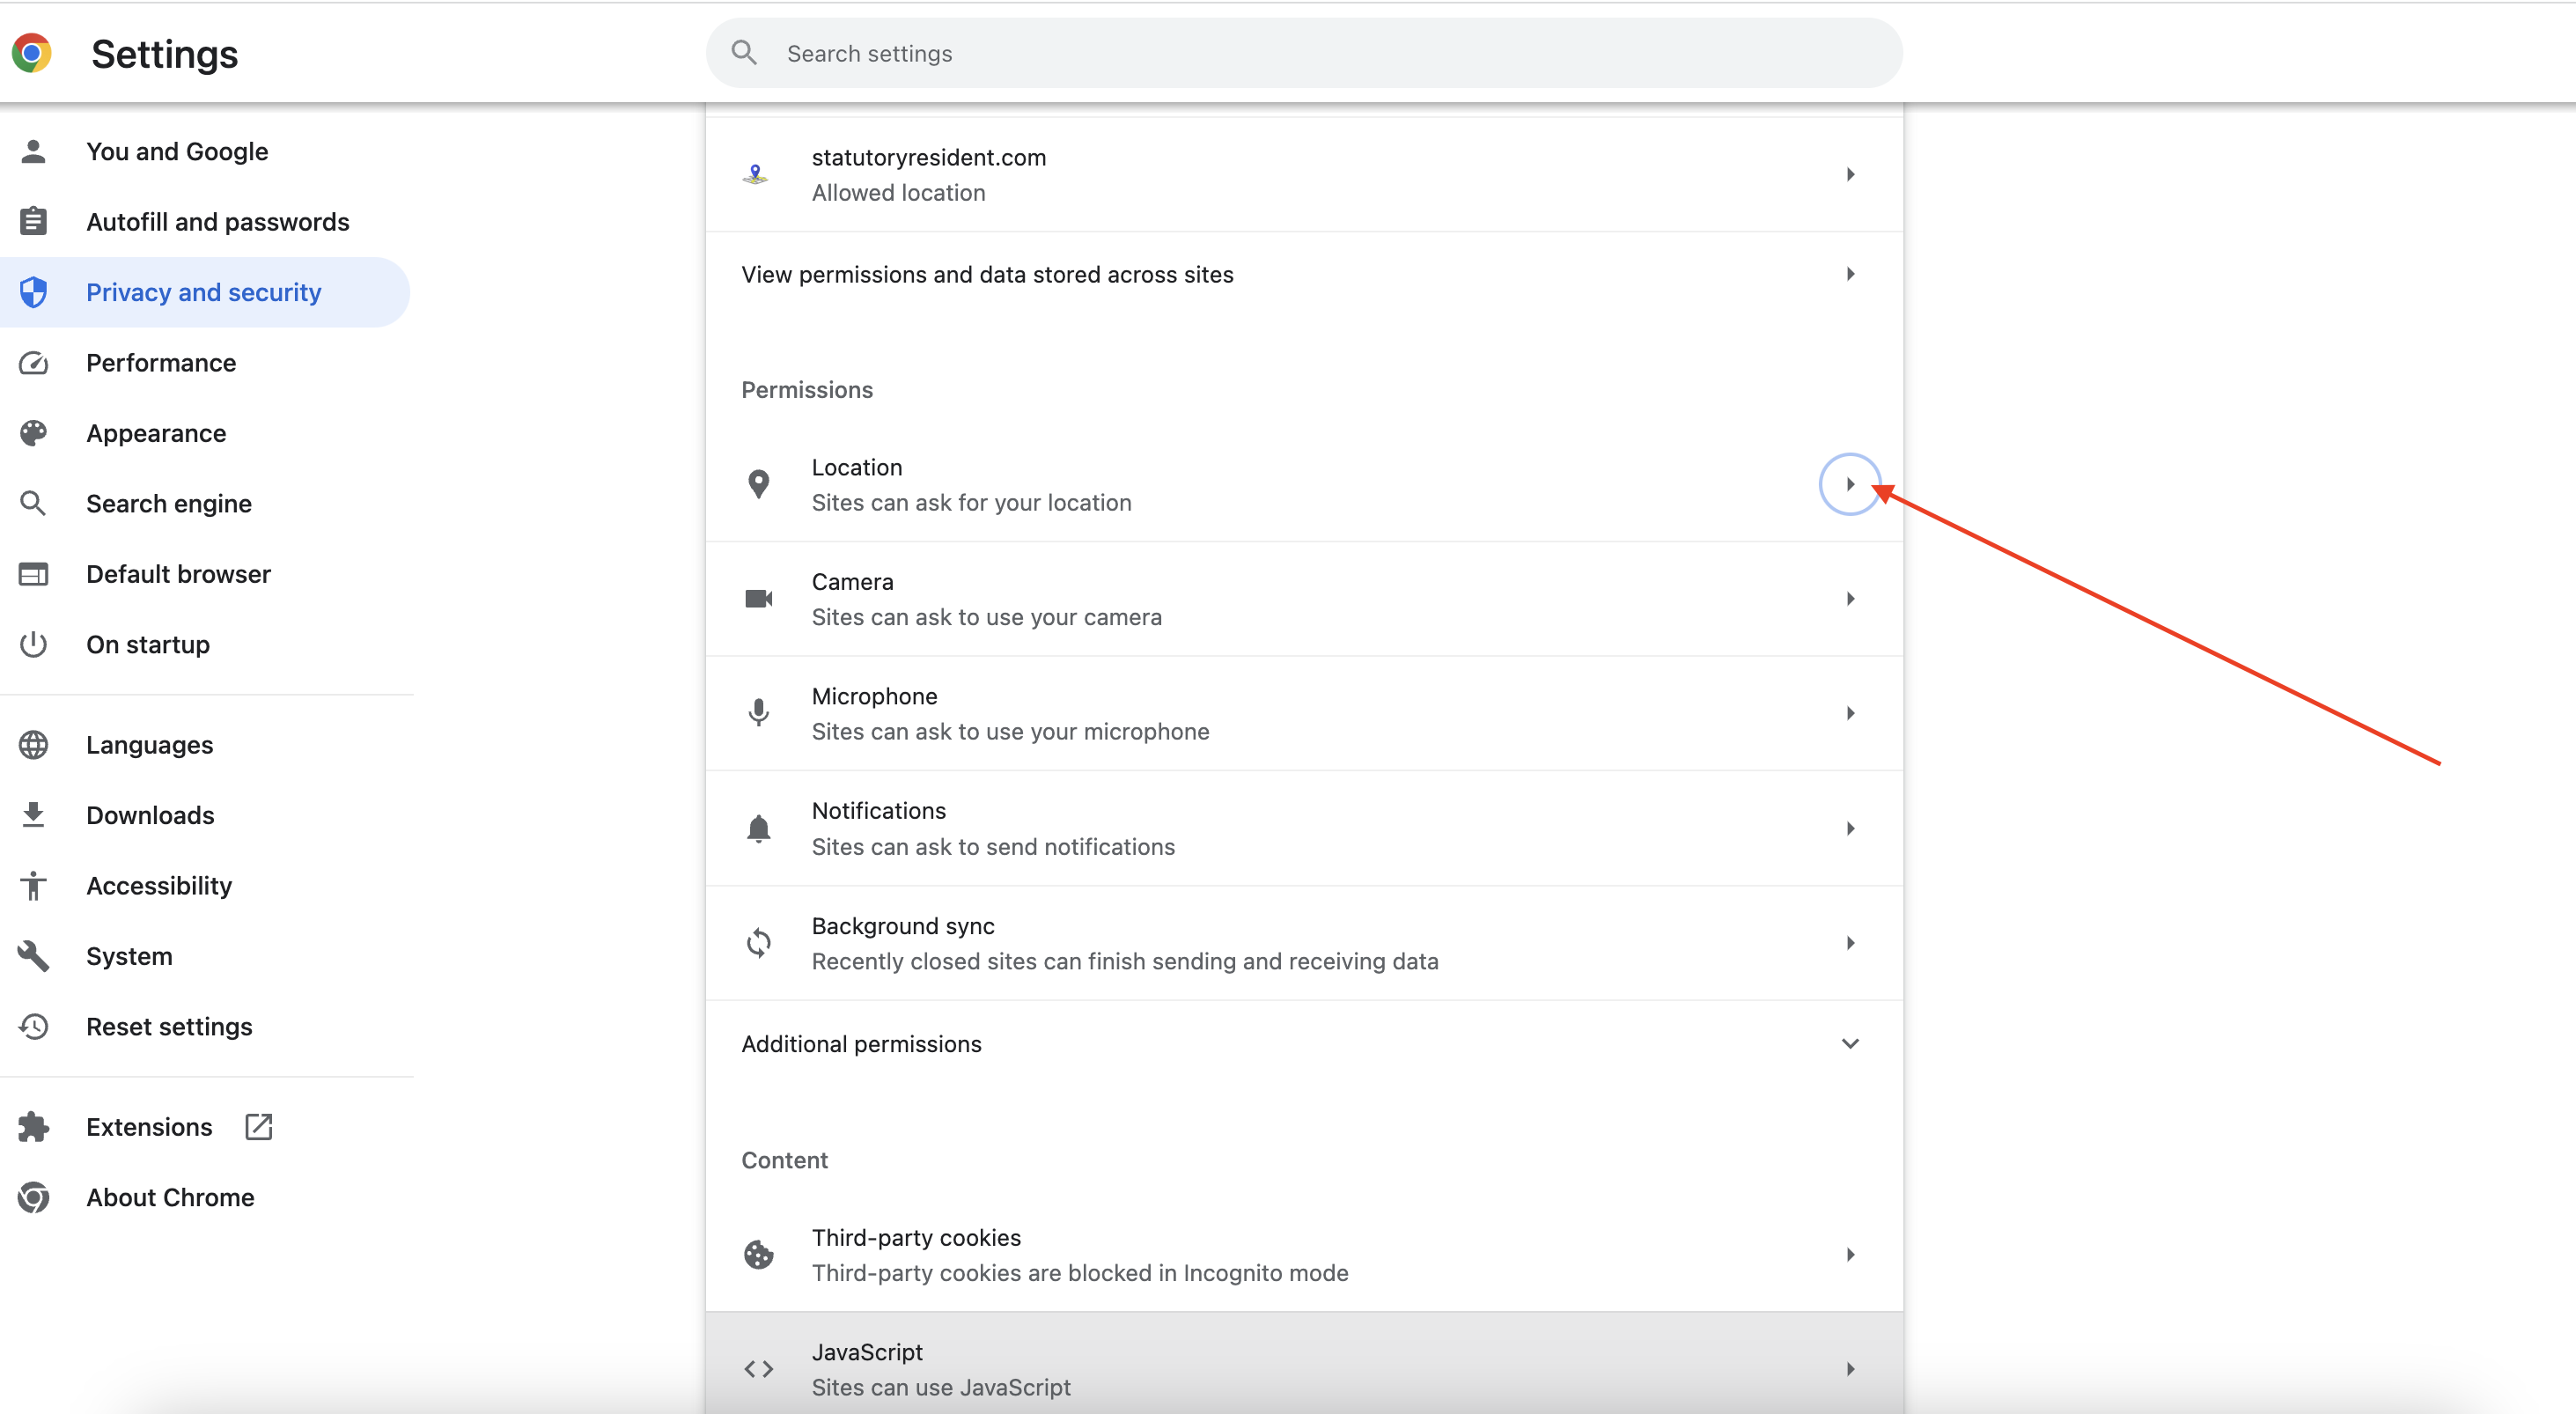
Task: Navigate to Performance settings
Action: tap(160, 362)
